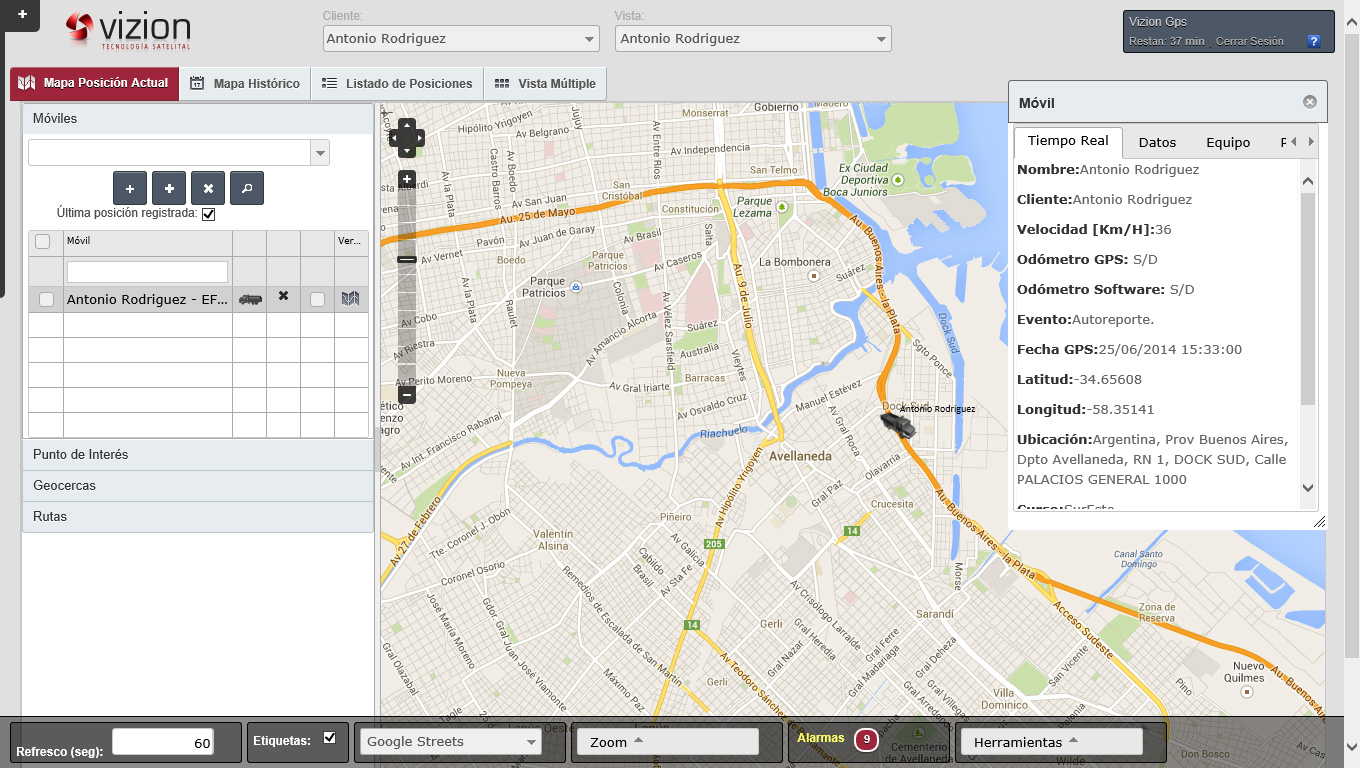Open the Cliente dropdown

click(x=461, y=39)
